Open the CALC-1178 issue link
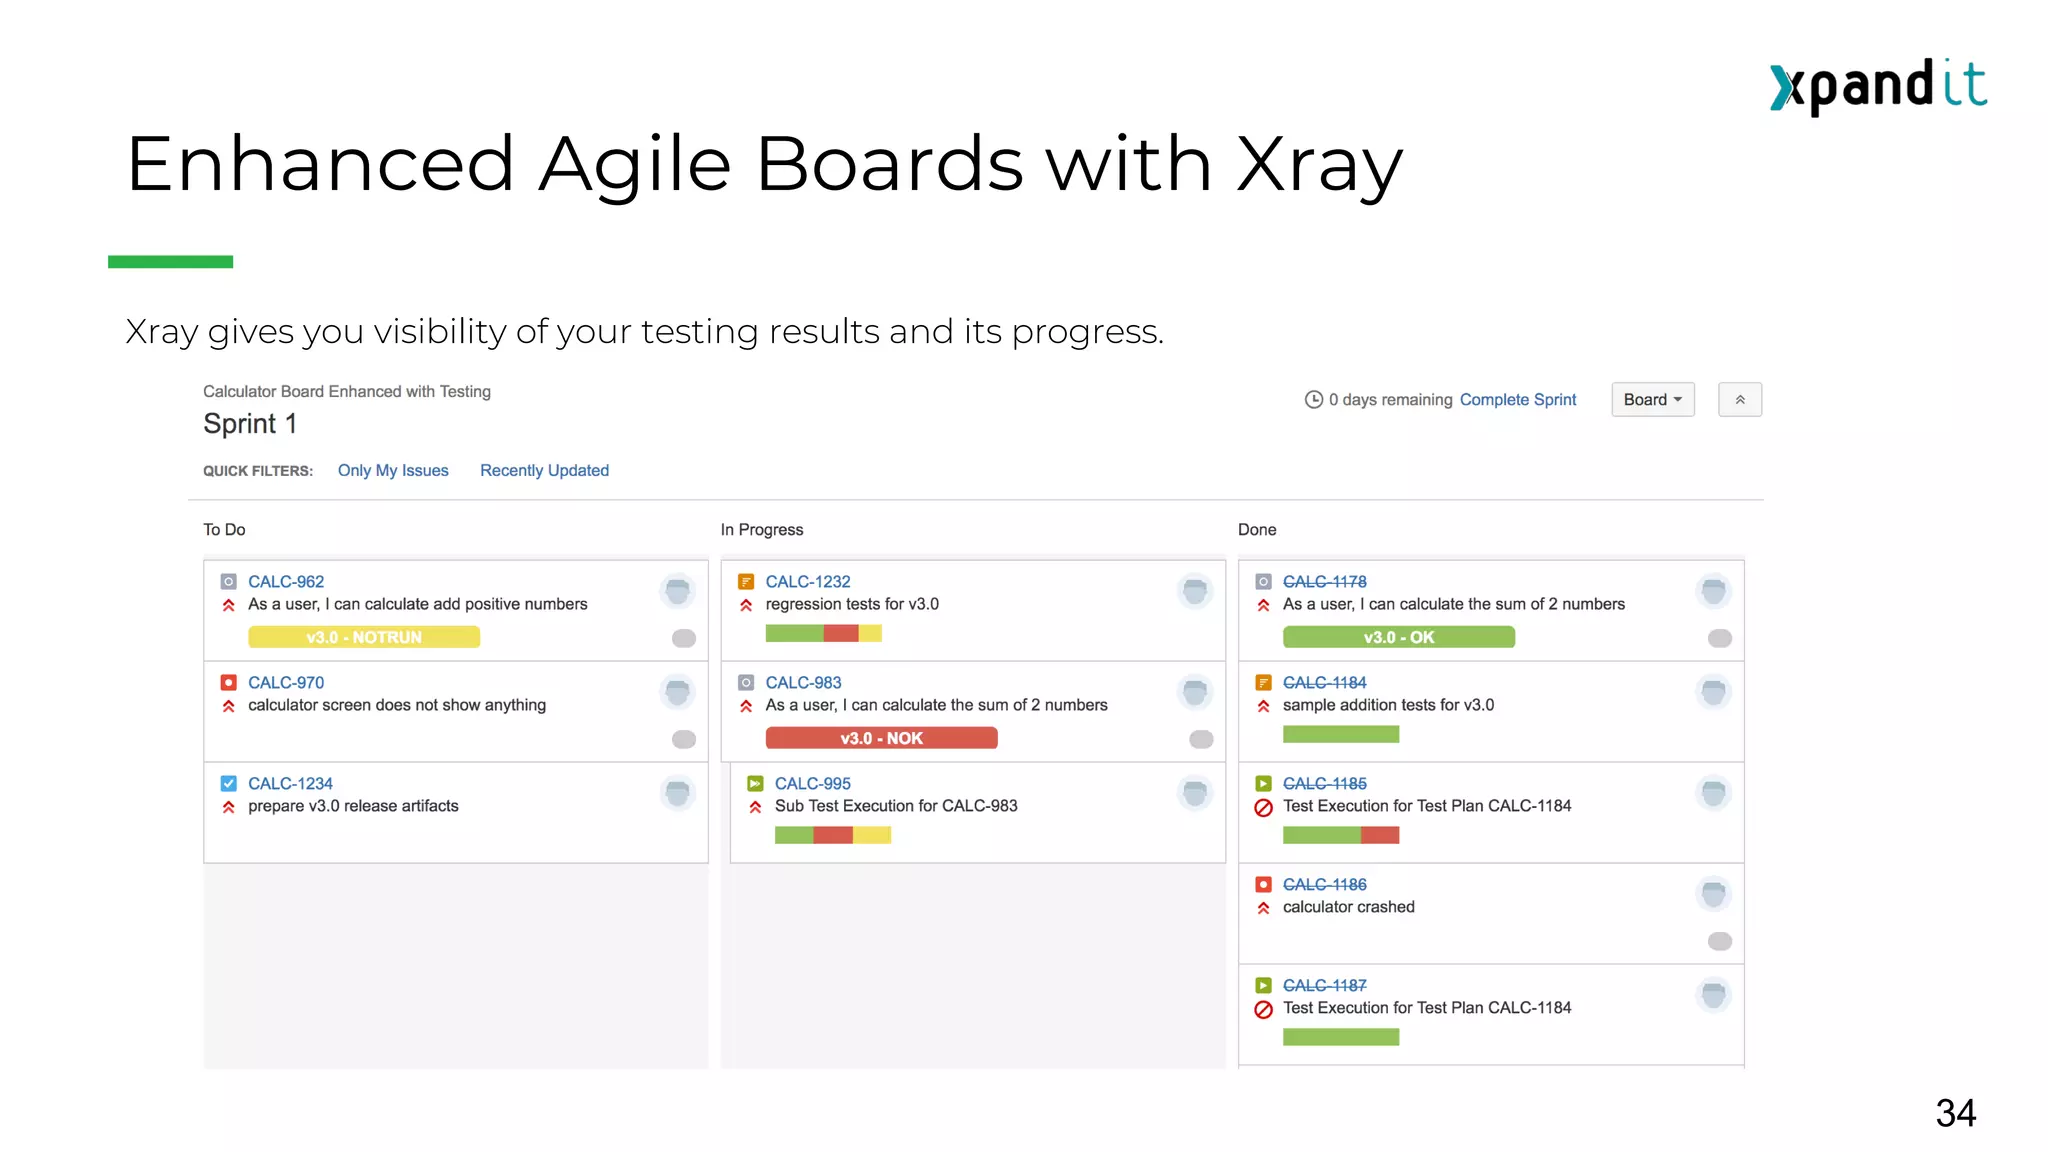Viewport: 2048px width, 1152px height. pos(1324,582)
